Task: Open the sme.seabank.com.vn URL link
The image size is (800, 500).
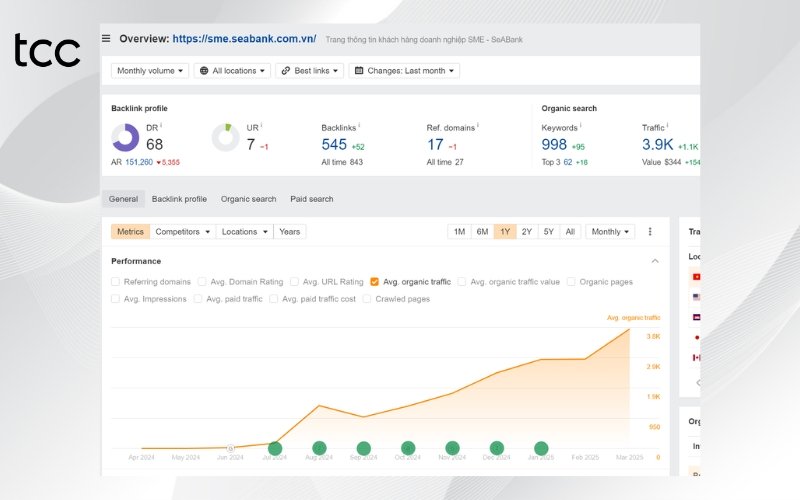Action: pyautogui.click(x=244, y=39)
